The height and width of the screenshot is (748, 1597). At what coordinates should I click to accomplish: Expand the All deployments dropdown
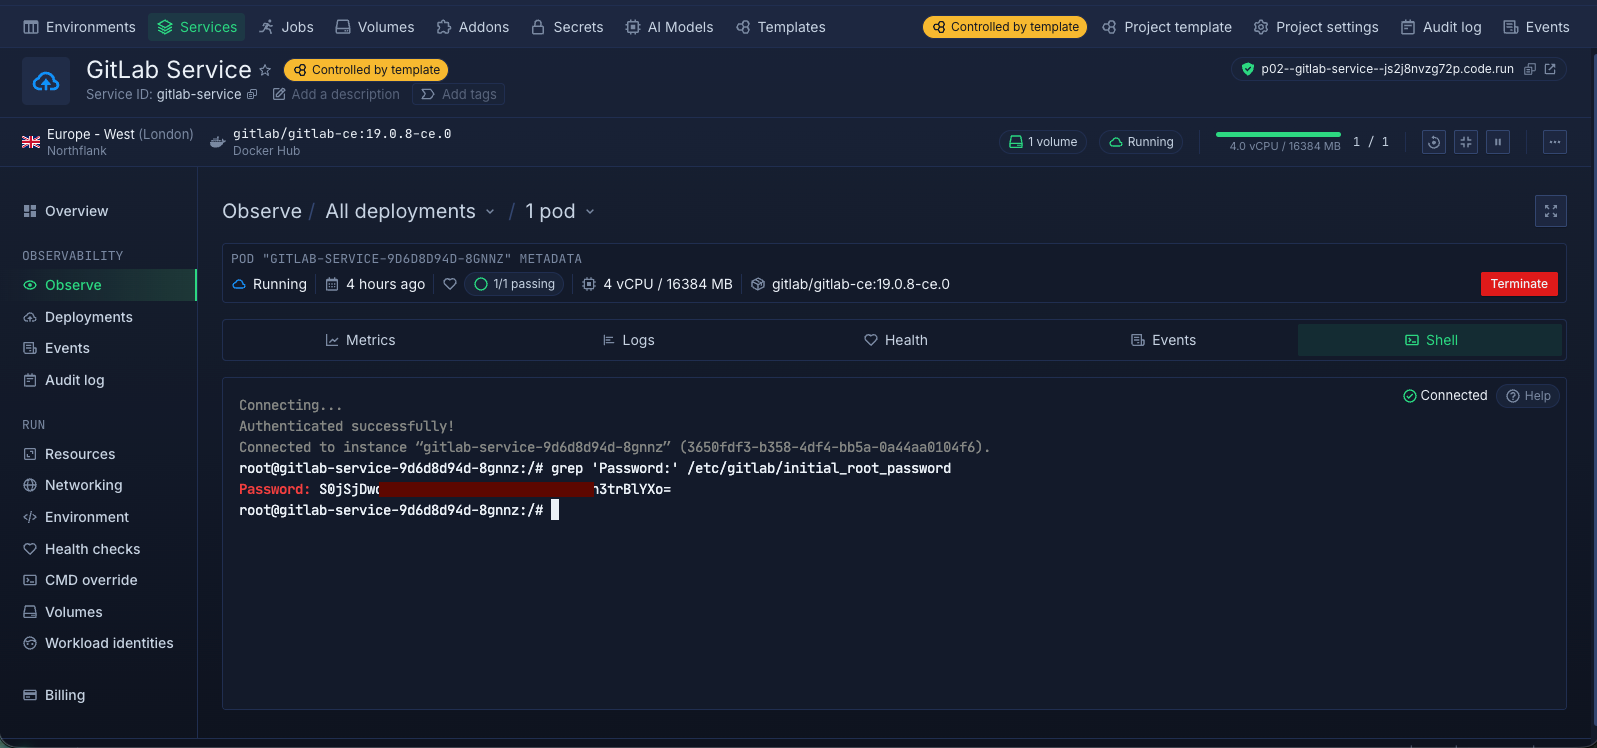pyautogui.click(x=410, y=211)
